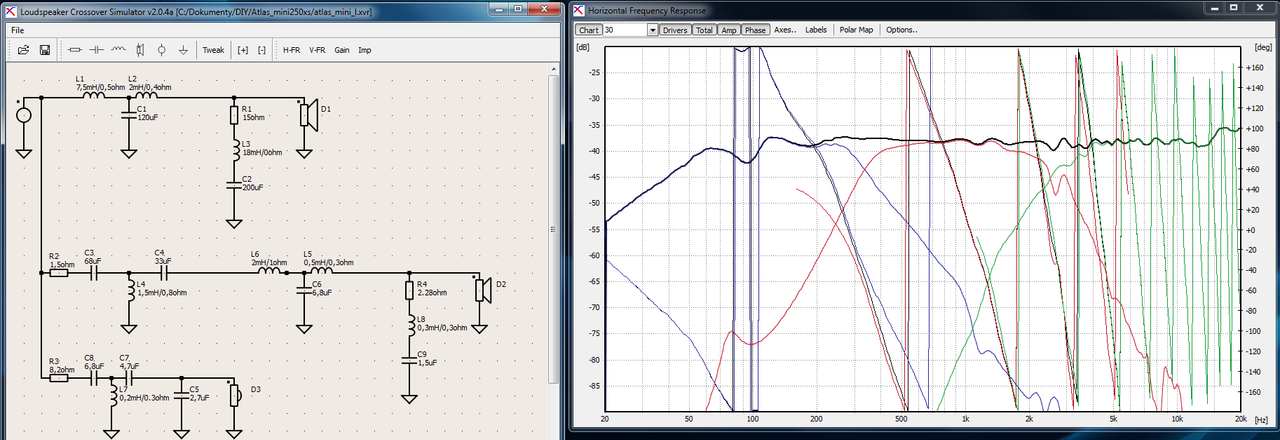Viewport: 1280px width, 440px height.
Task: Select resistor R1 15ohm
Action: point(234,115)
